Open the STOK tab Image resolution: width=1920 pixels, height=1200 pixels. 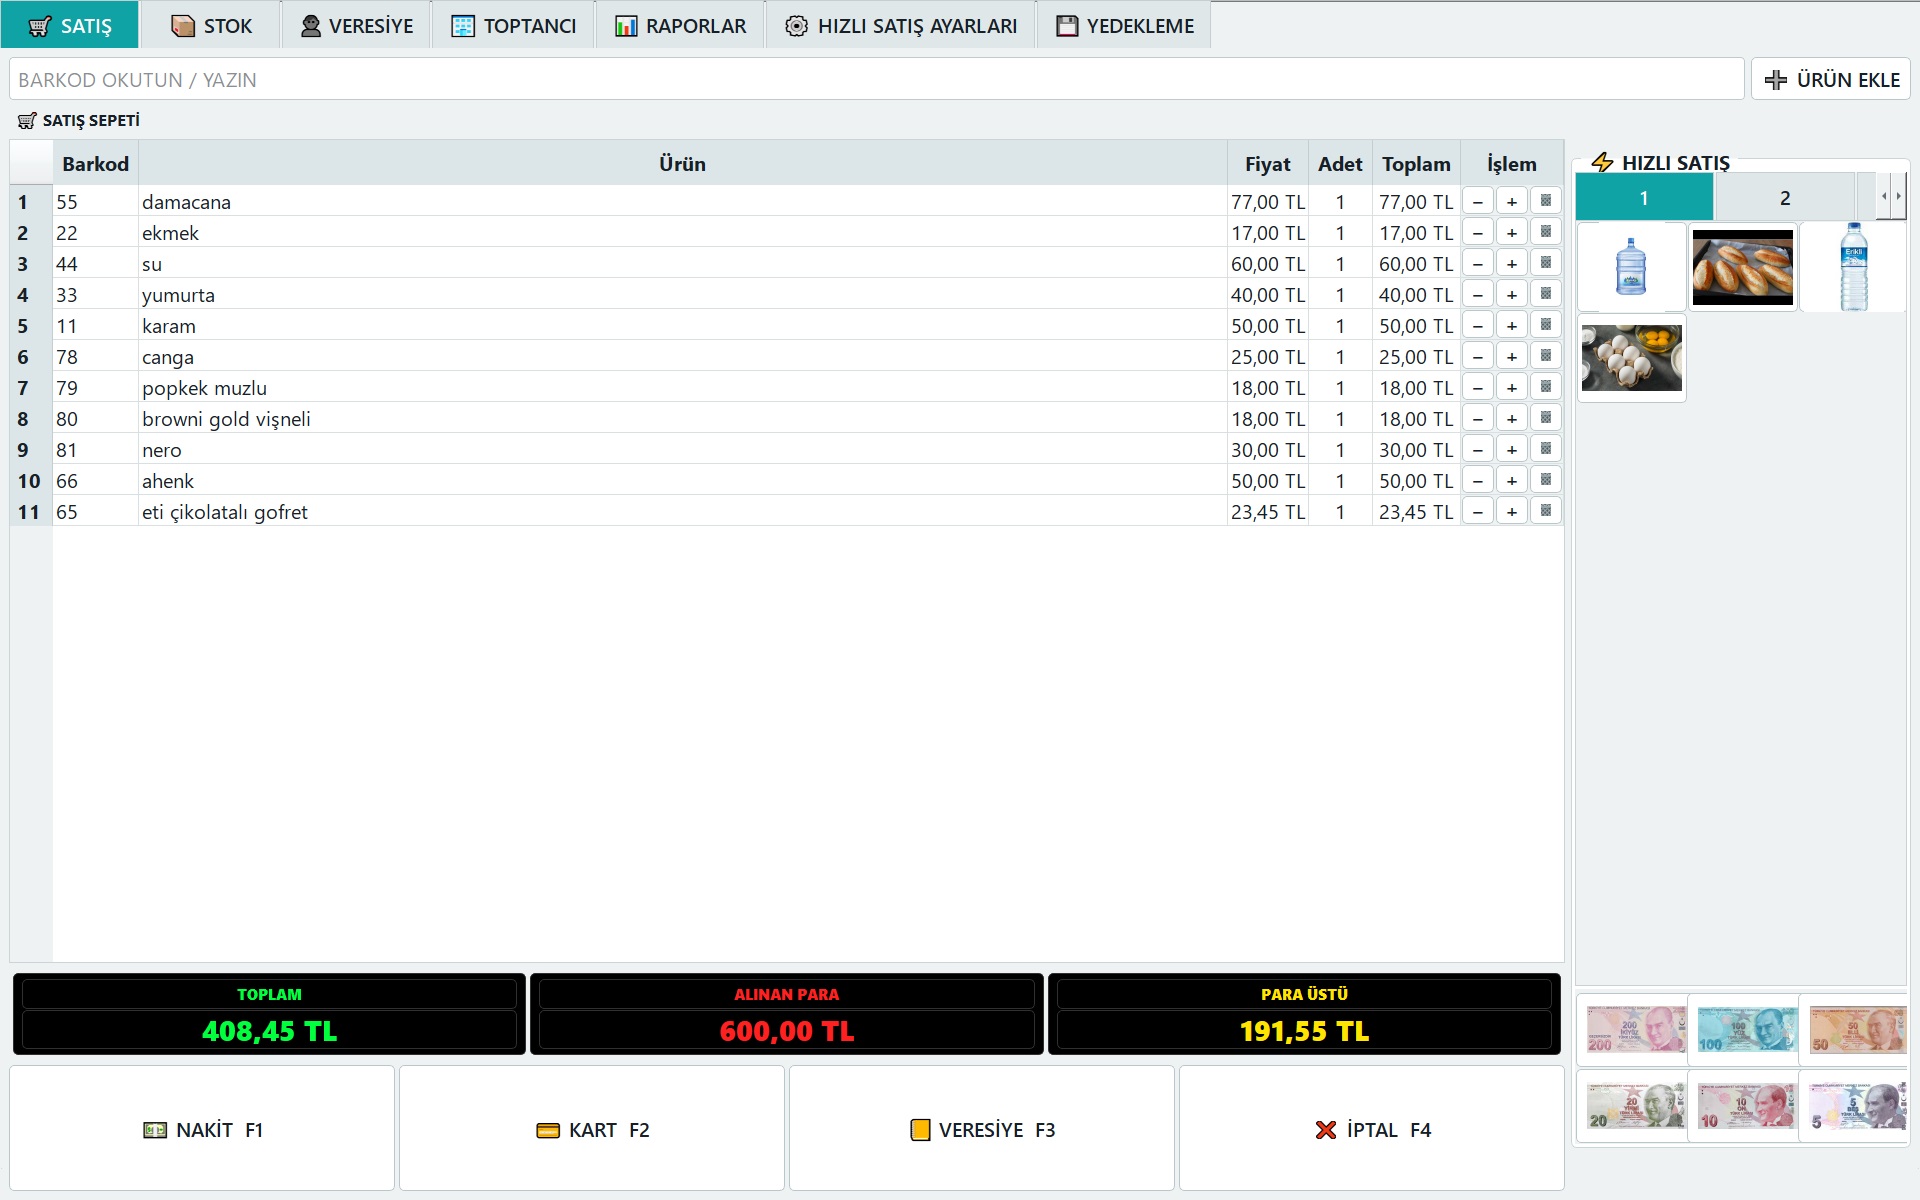211,25
